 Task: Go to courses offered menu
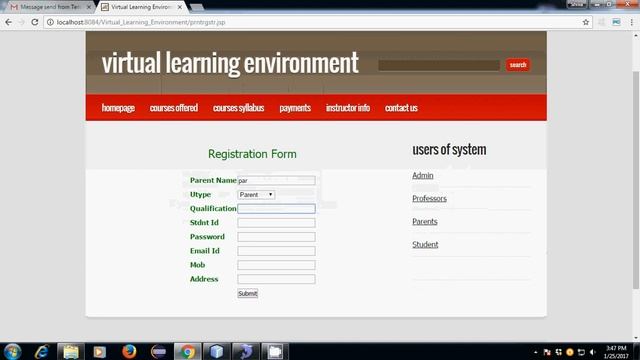[x=173, y=108]
